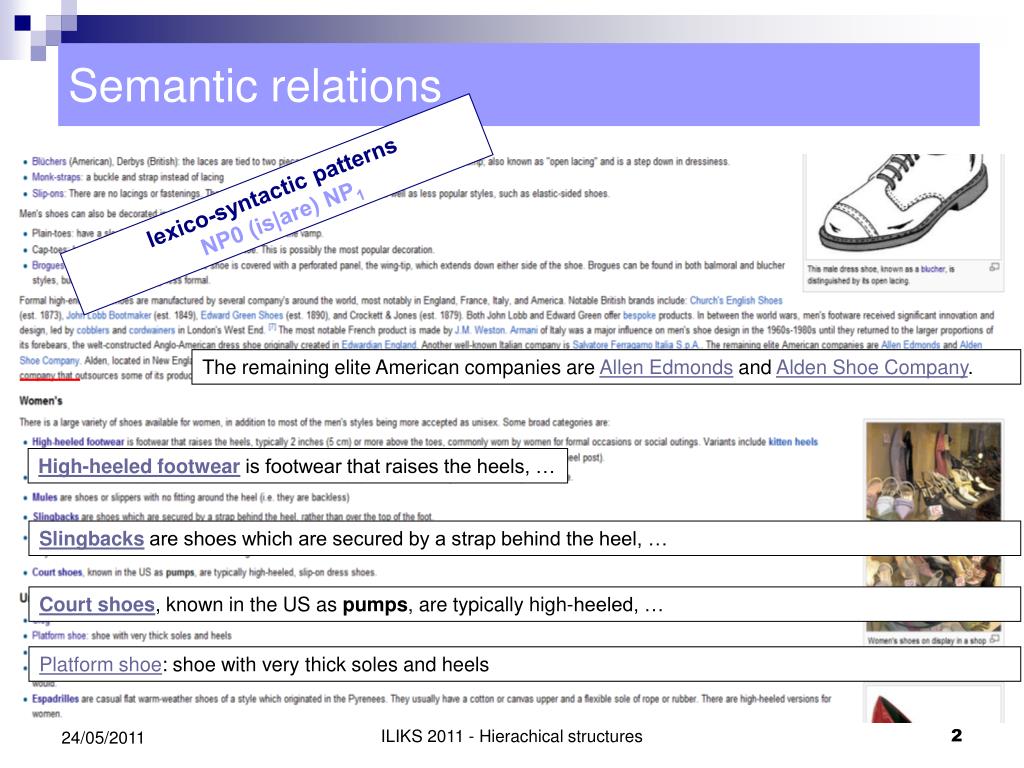Click Allen Edmonds in the enlarged callout box

tap(666, 367)
